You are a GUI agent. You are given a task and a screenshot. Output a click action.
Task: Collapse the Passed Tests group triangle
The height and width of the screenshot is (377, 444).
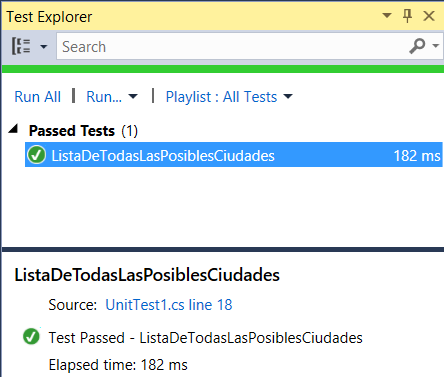pyautogui.click(x=13, y=129)
